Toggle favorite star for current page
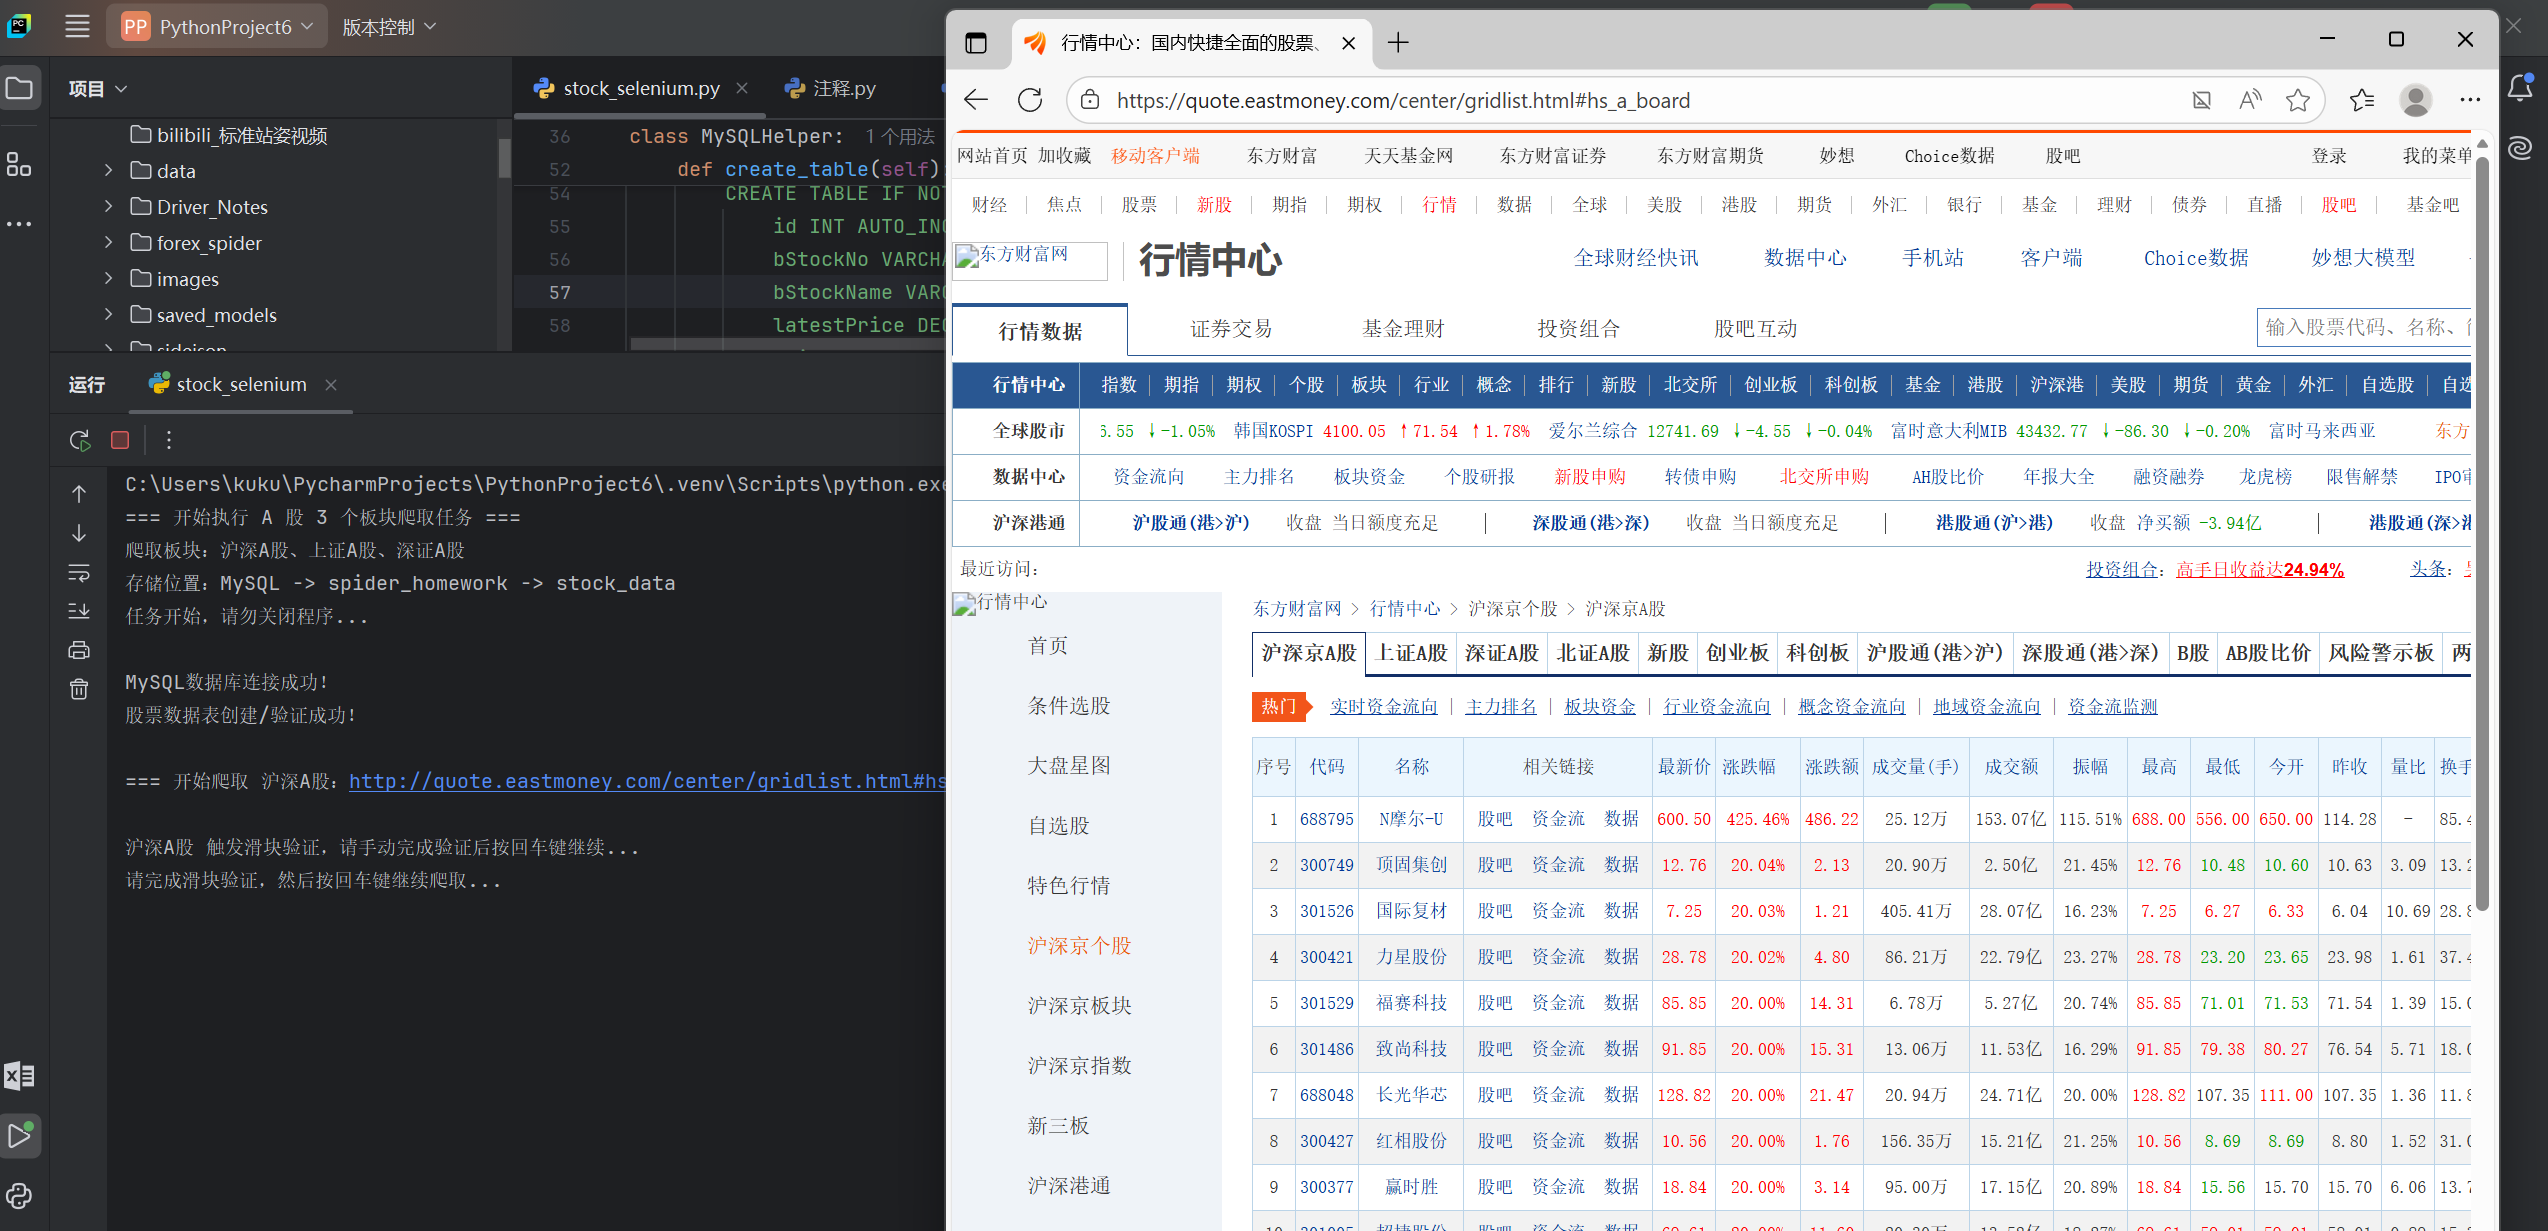Screen dimensions: 2548x1231 click(x=2297, y=100)
